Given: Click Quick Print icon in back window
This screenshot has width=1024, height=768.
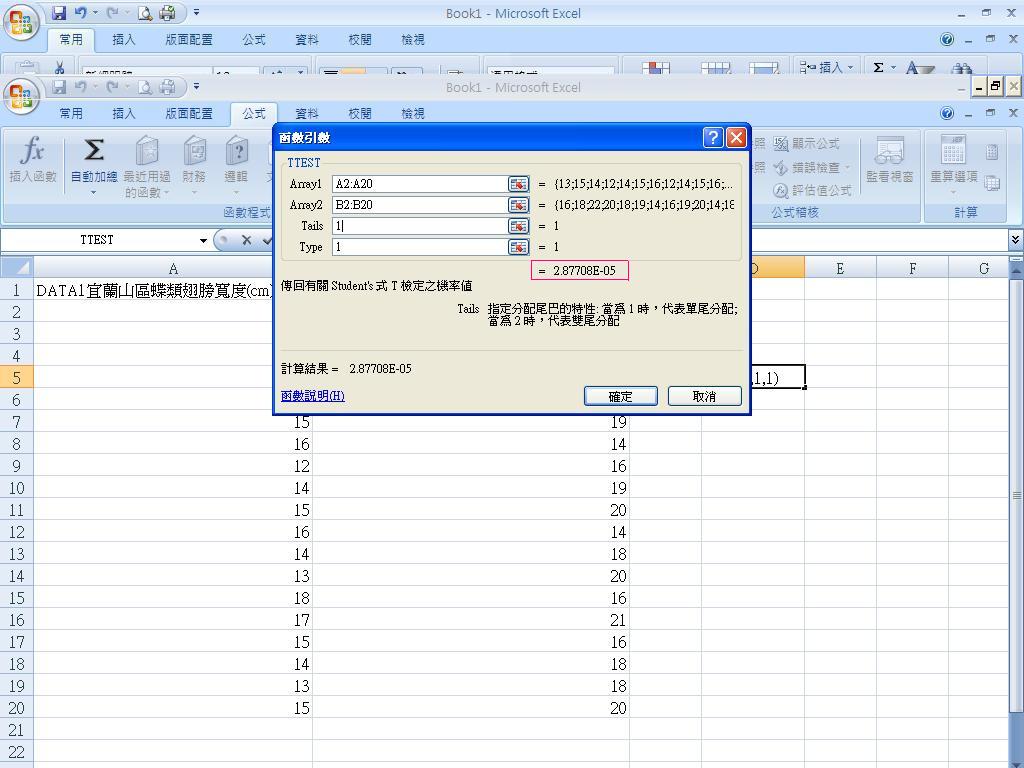Looking at the screenshot, I should tap(167, 12).
